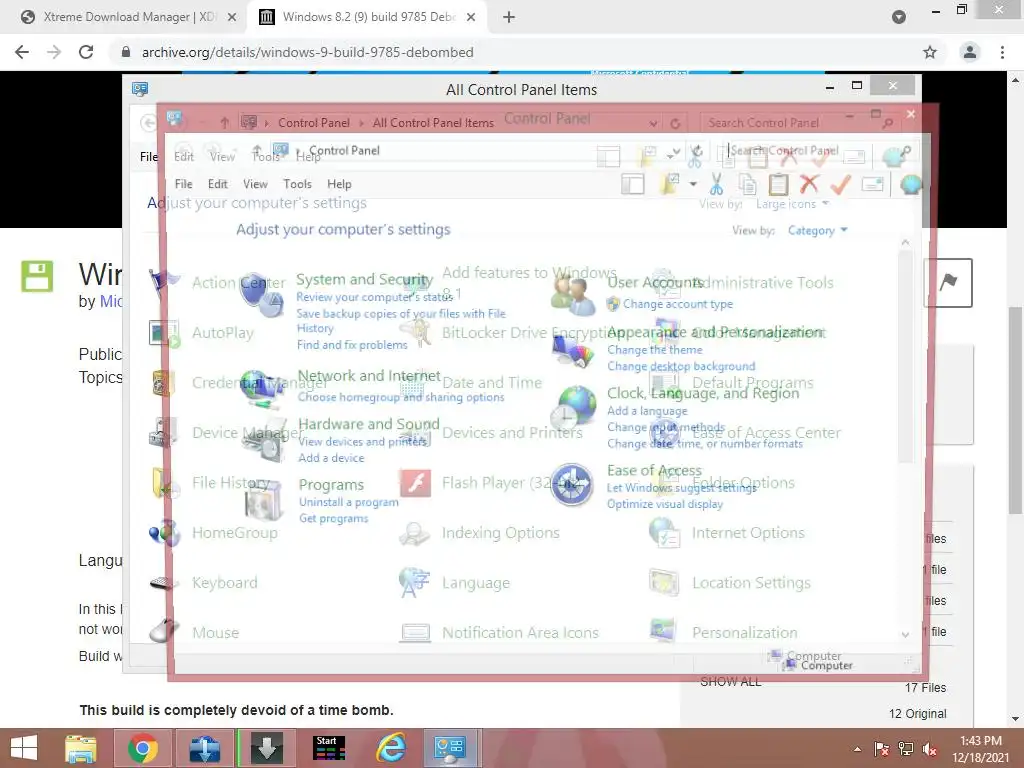Click the Chrome address bar URL
This screenshot has height=768, width=1024.
tap(308, 52)
